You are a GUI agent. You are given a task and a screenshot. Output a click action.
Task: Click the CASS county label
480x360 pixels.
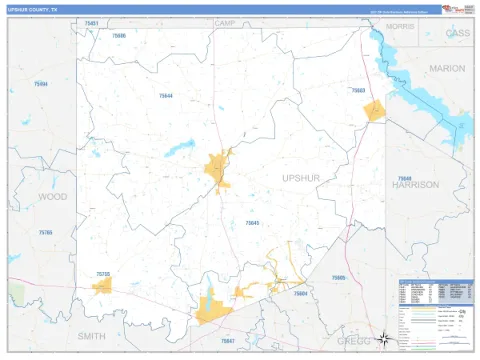458,33
